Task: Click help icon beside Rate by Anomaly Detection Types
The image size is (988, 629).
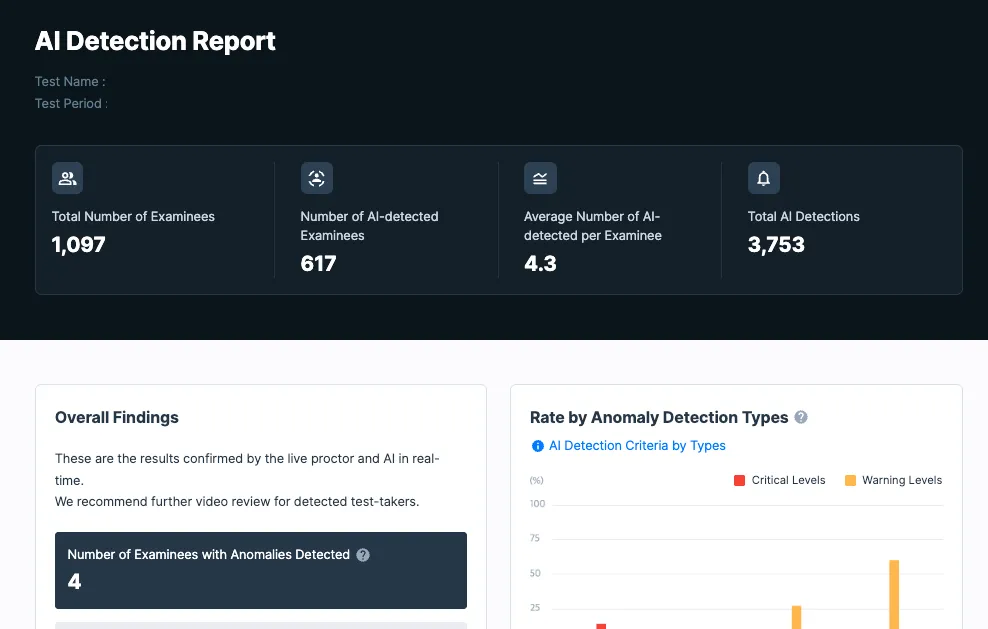Action: tap(801, 417)
